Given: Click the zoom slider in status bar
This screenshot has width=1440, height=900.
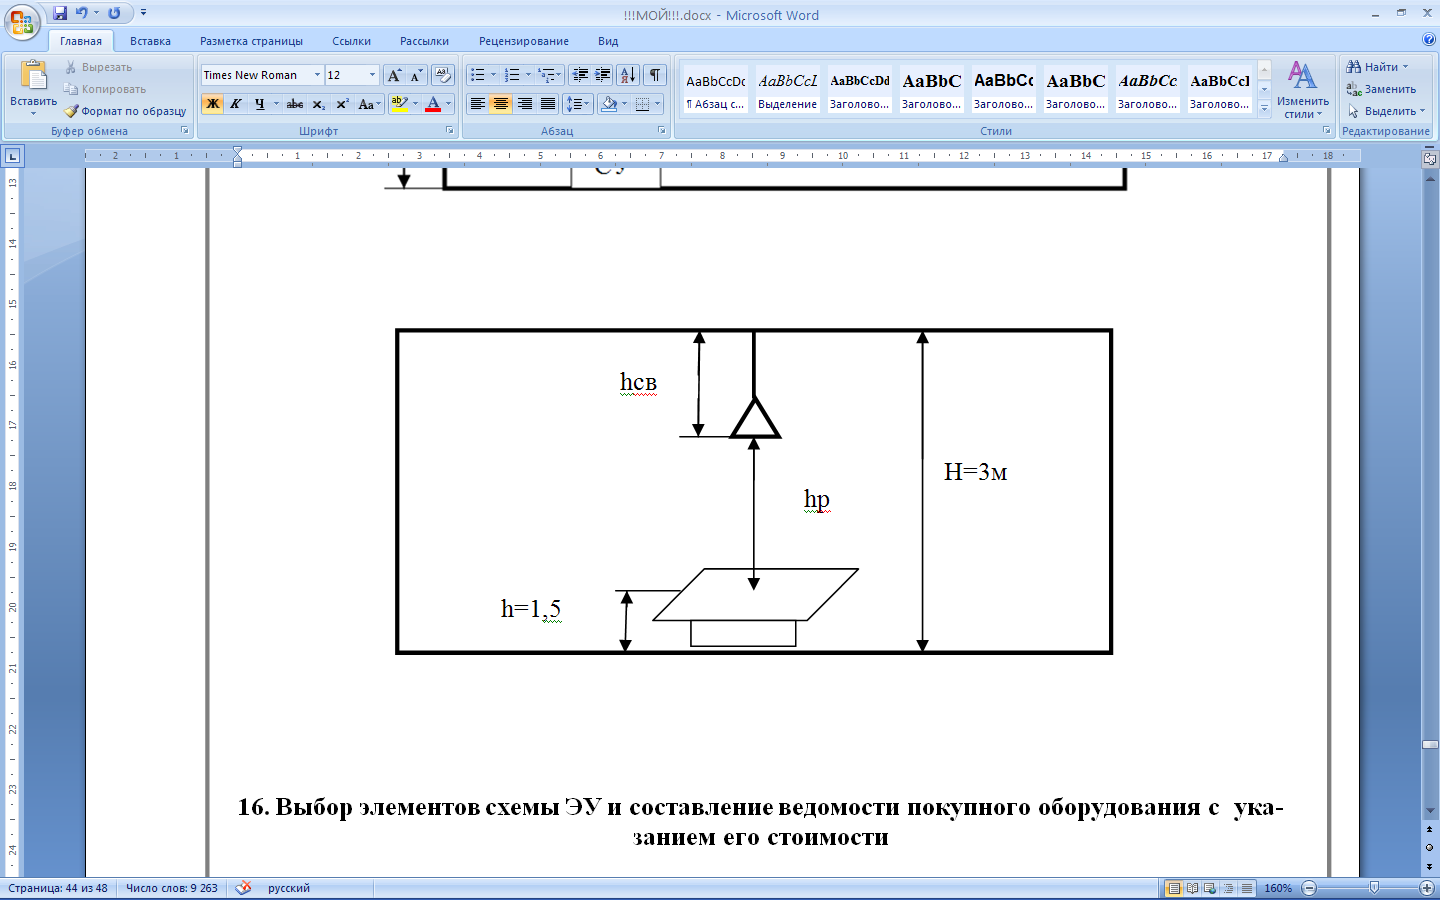Looking at the screenshot, I should click(1374, 888).
